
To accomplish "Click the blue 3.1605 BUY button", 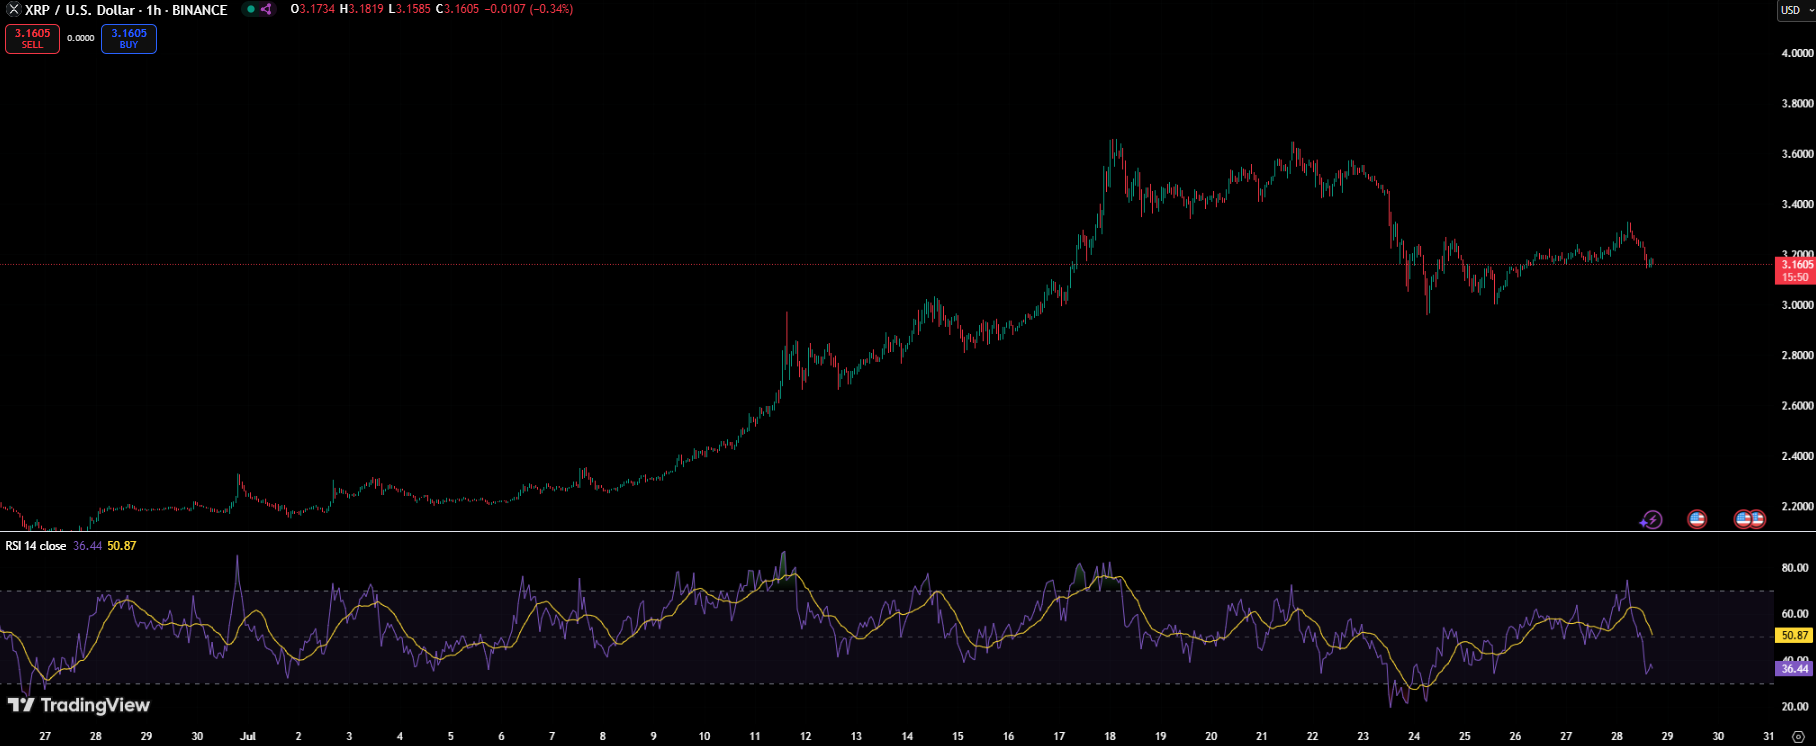I will tap(129, 38).
